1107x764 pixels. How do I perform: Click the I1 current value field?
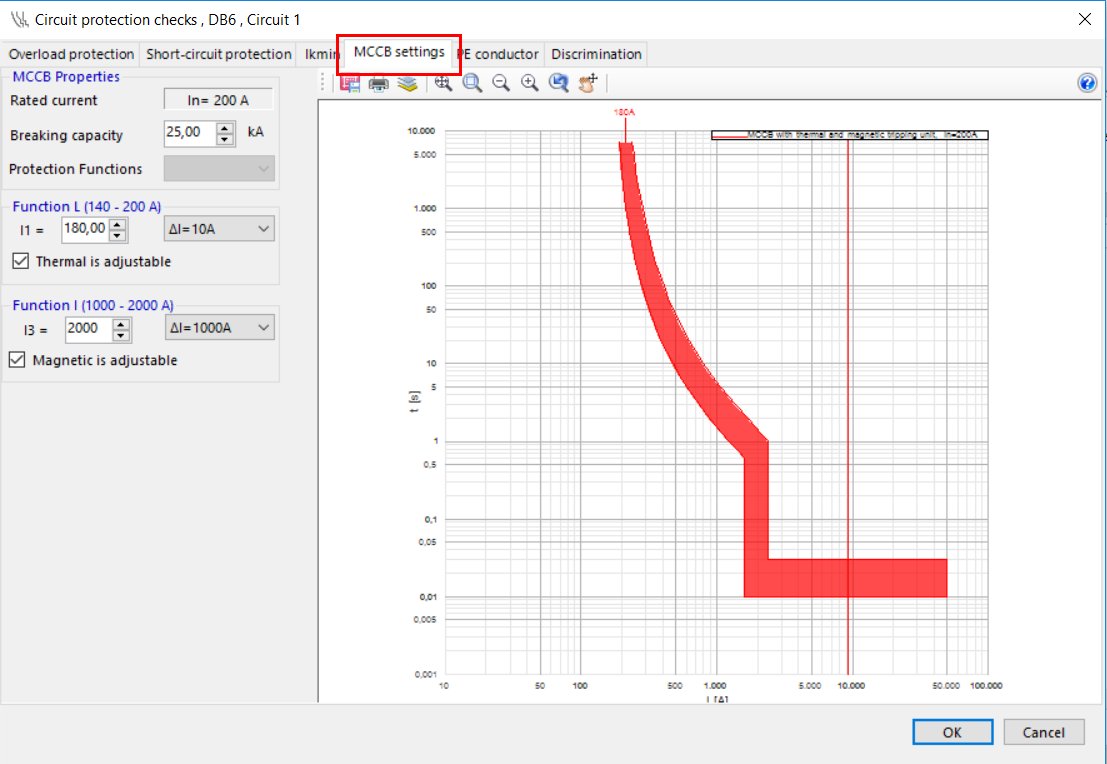(x=84, y=230)
